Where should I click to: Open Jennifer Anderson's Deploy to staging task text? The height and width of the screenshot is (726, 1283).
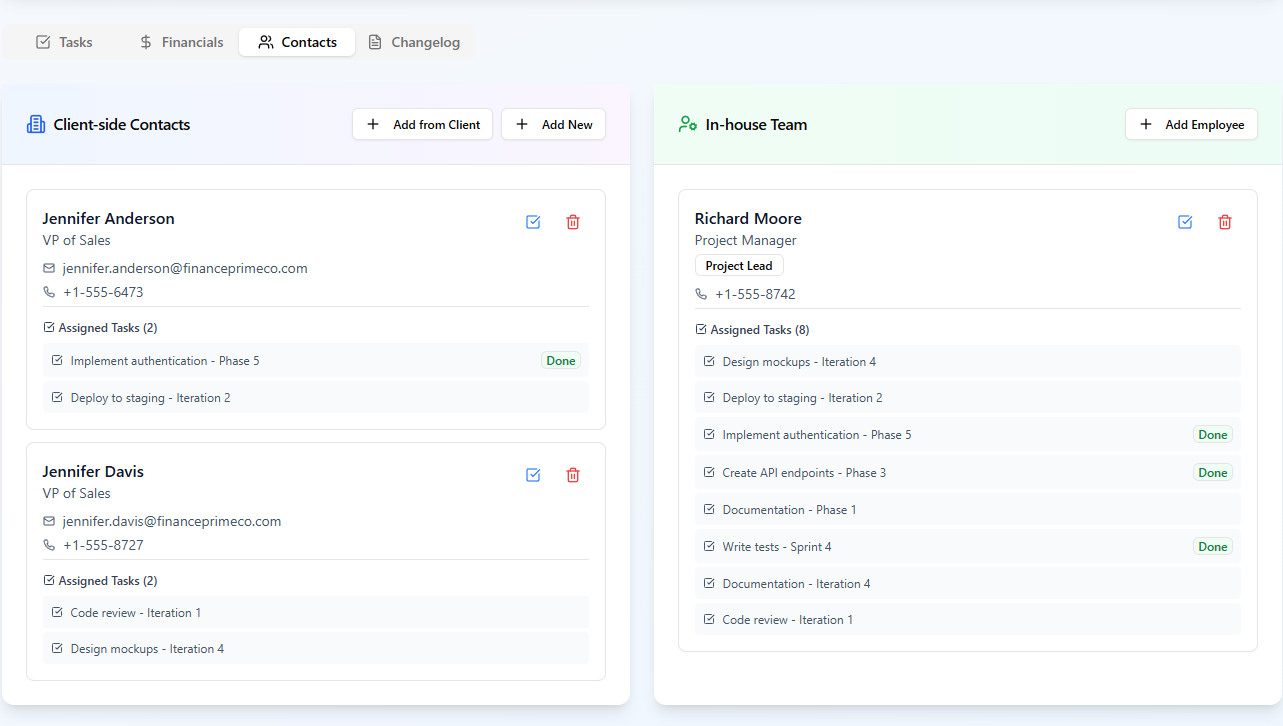(151, 397)
